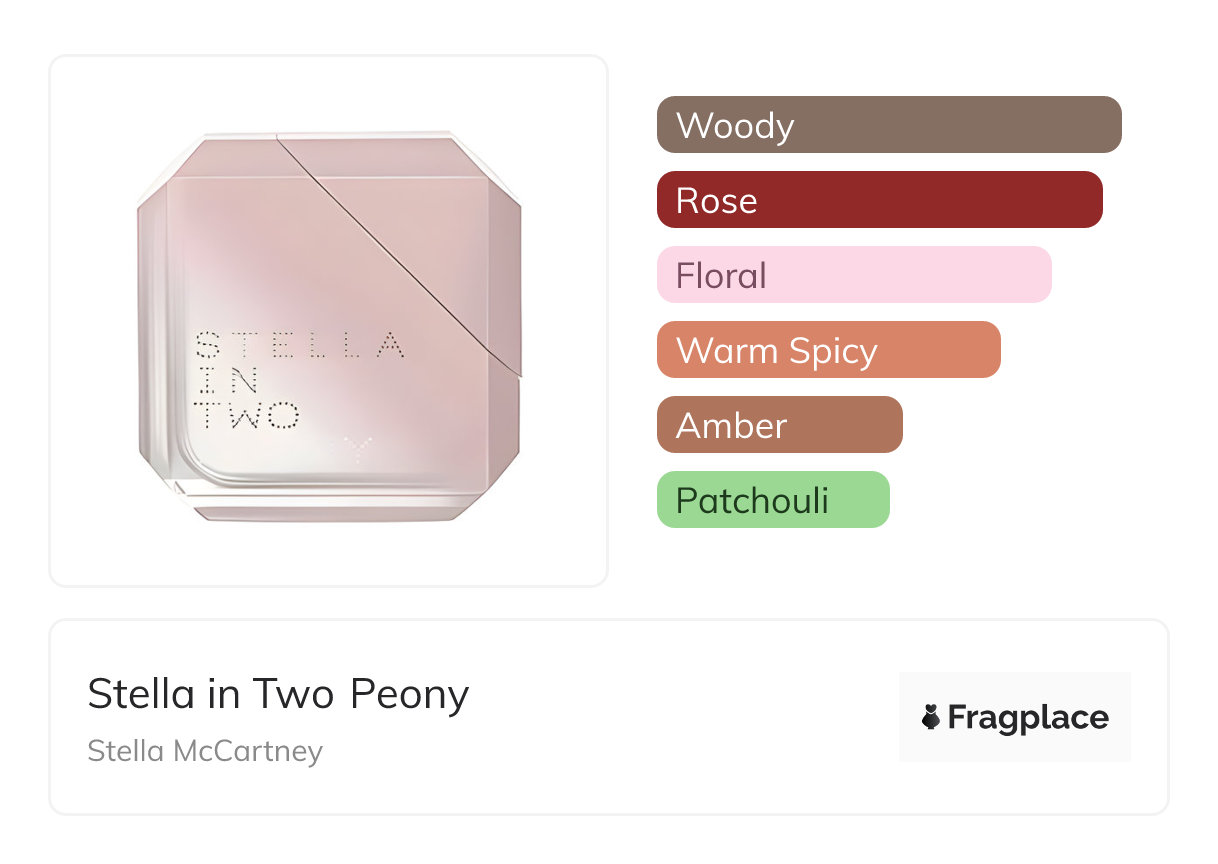1218x864 pixels.
Task: Click the bottle's bottom base edge
Action: click(x=330, y=512)
